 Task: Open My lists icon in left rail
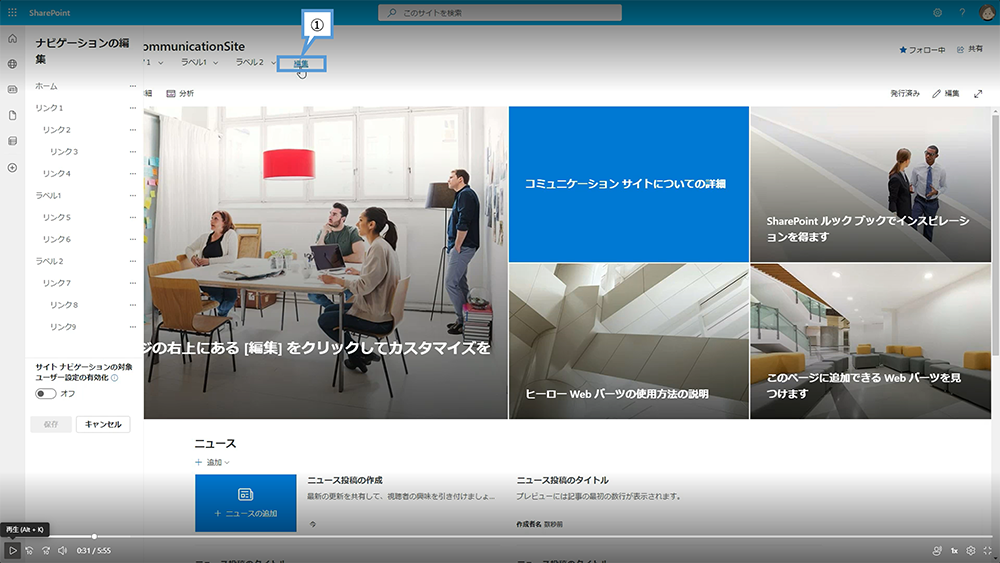tap(12, 141)
